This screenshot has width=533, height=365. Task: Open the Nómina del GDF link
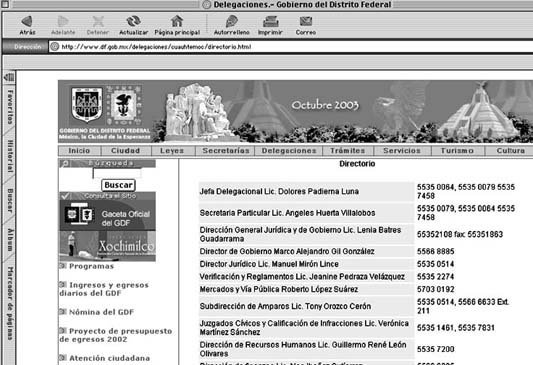tap(101, 312)
